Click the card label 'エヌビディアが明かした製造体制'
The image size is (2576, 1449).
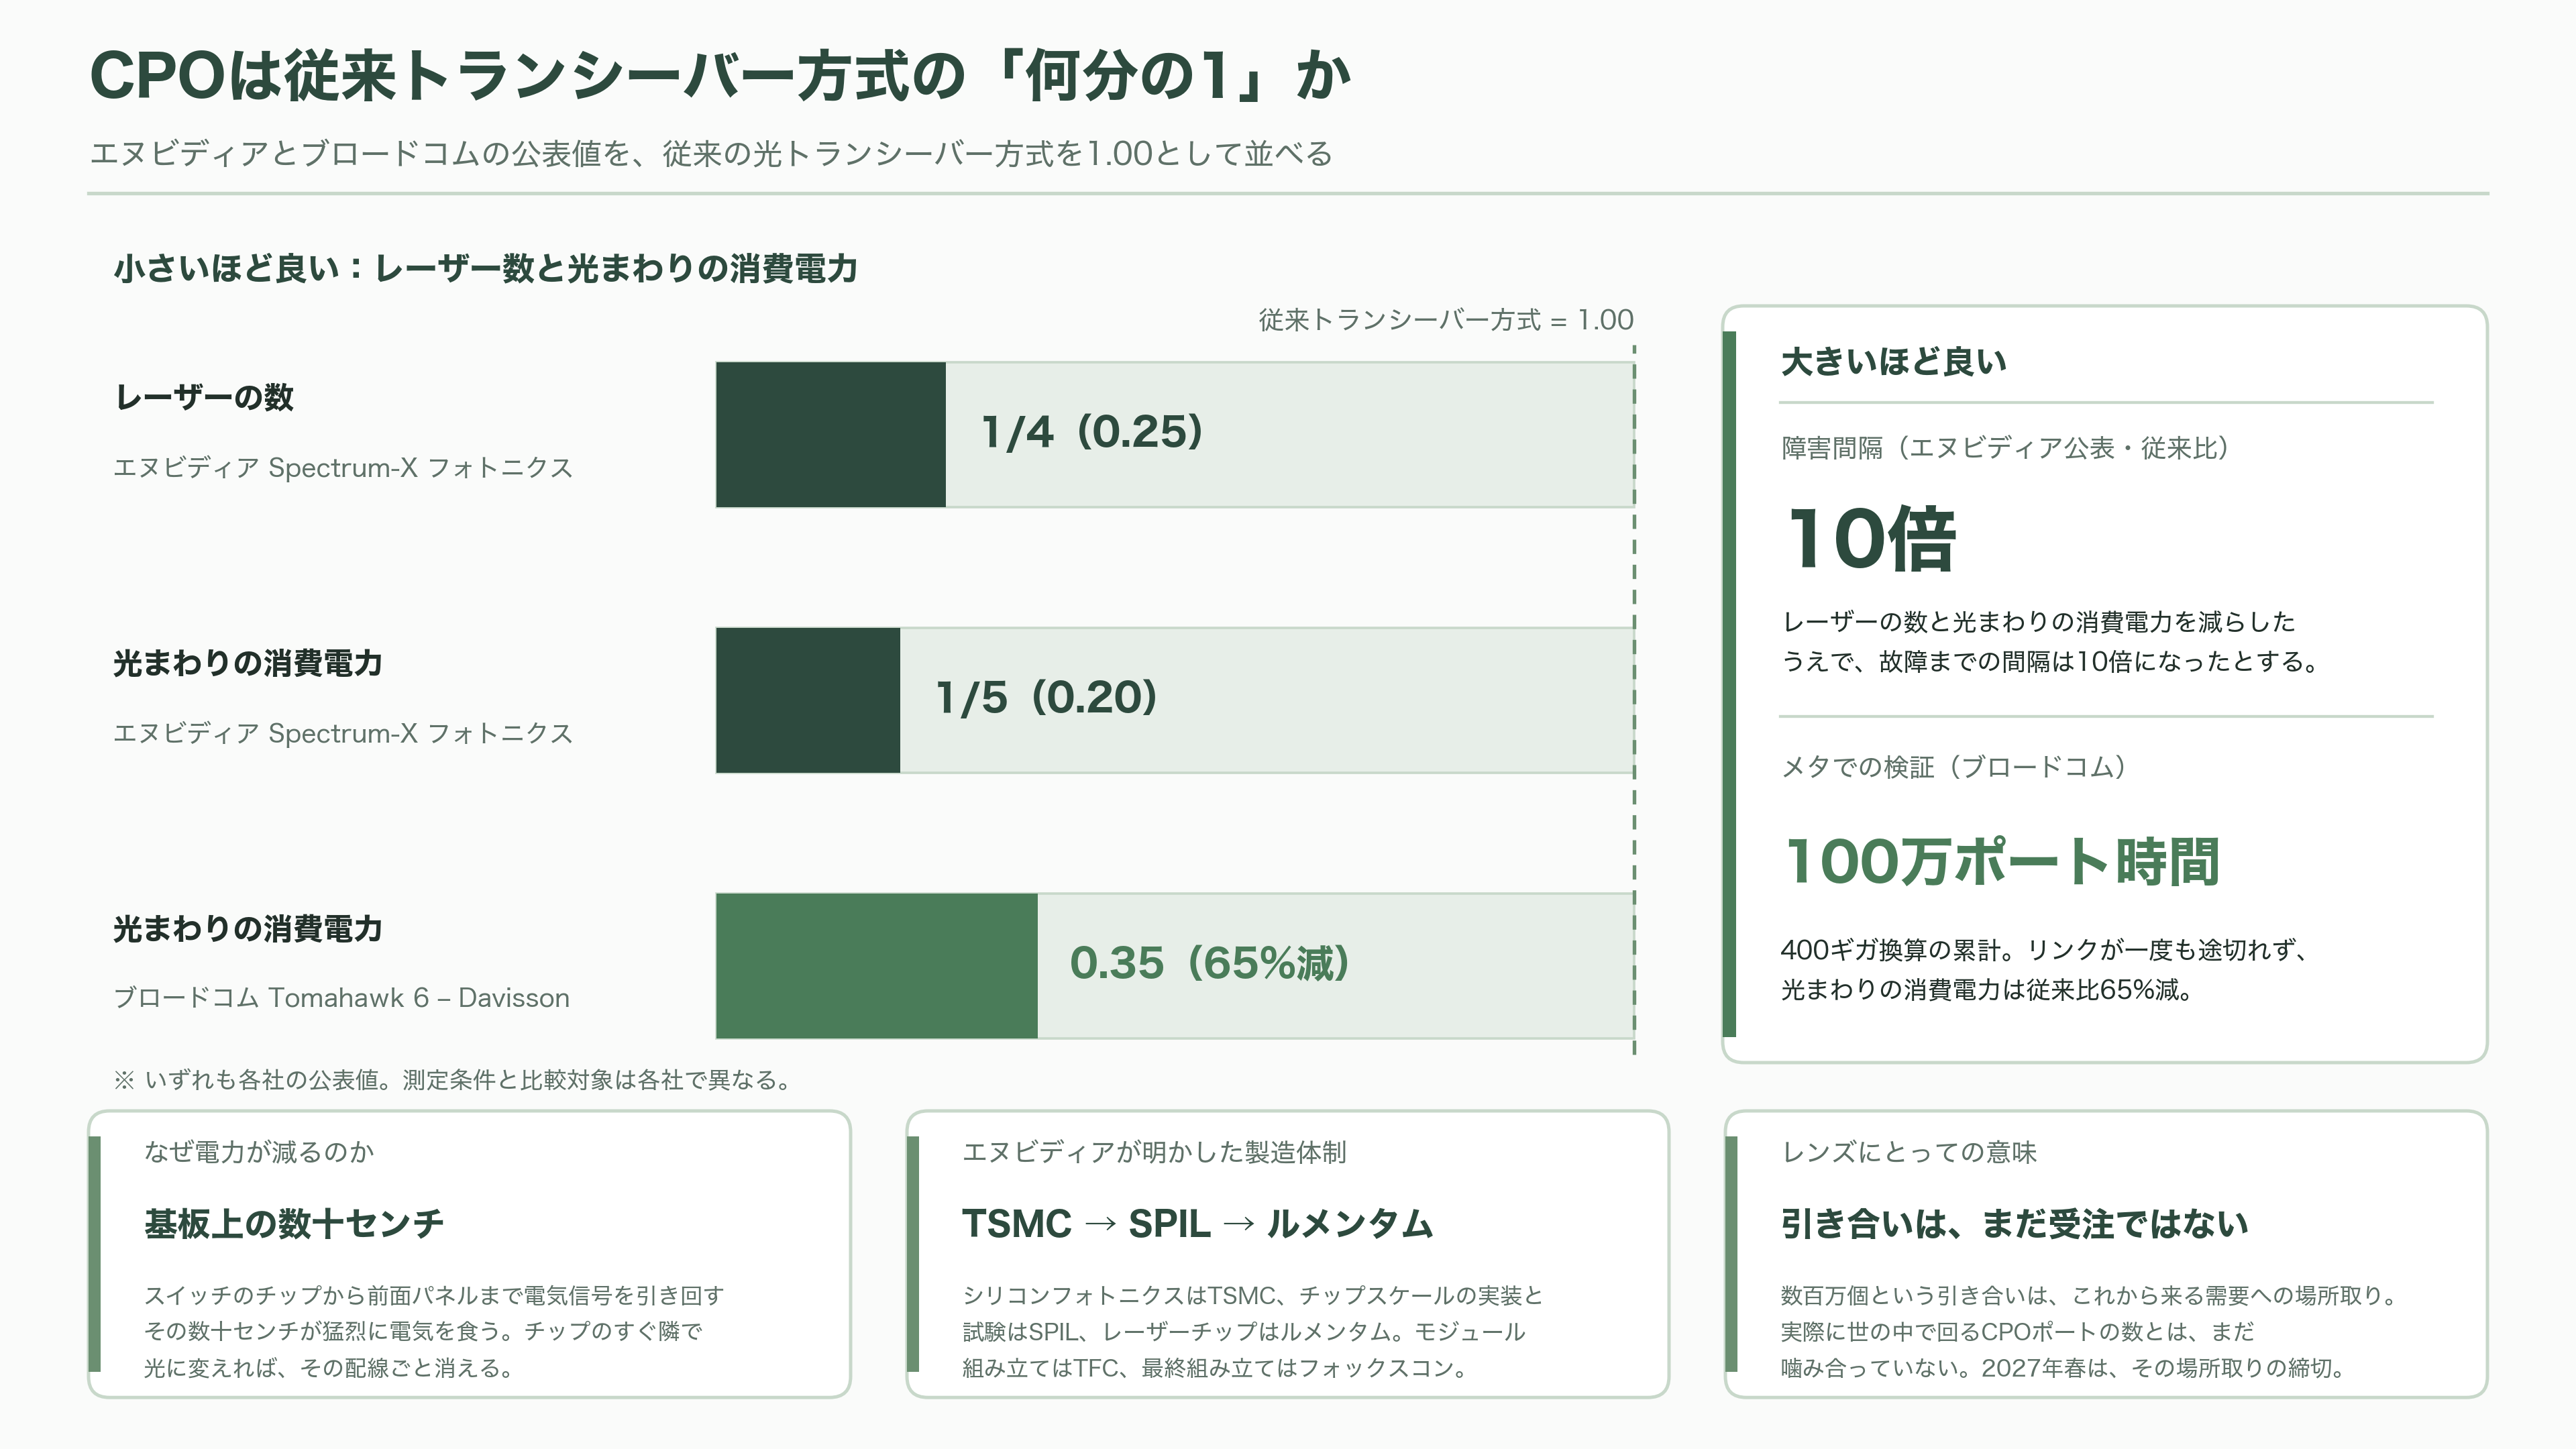(x=1154, y=1152)
